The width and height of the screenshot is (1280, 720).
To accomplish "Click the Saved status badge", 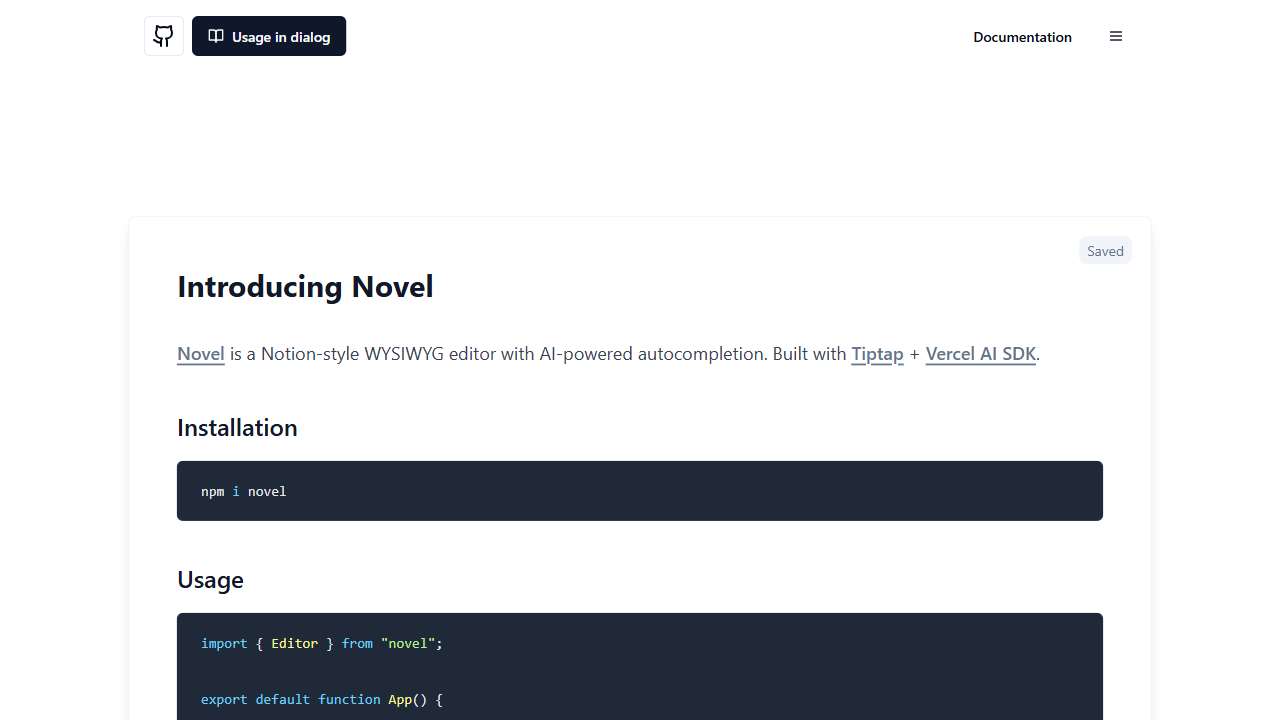I will (x=1105, y=251).
